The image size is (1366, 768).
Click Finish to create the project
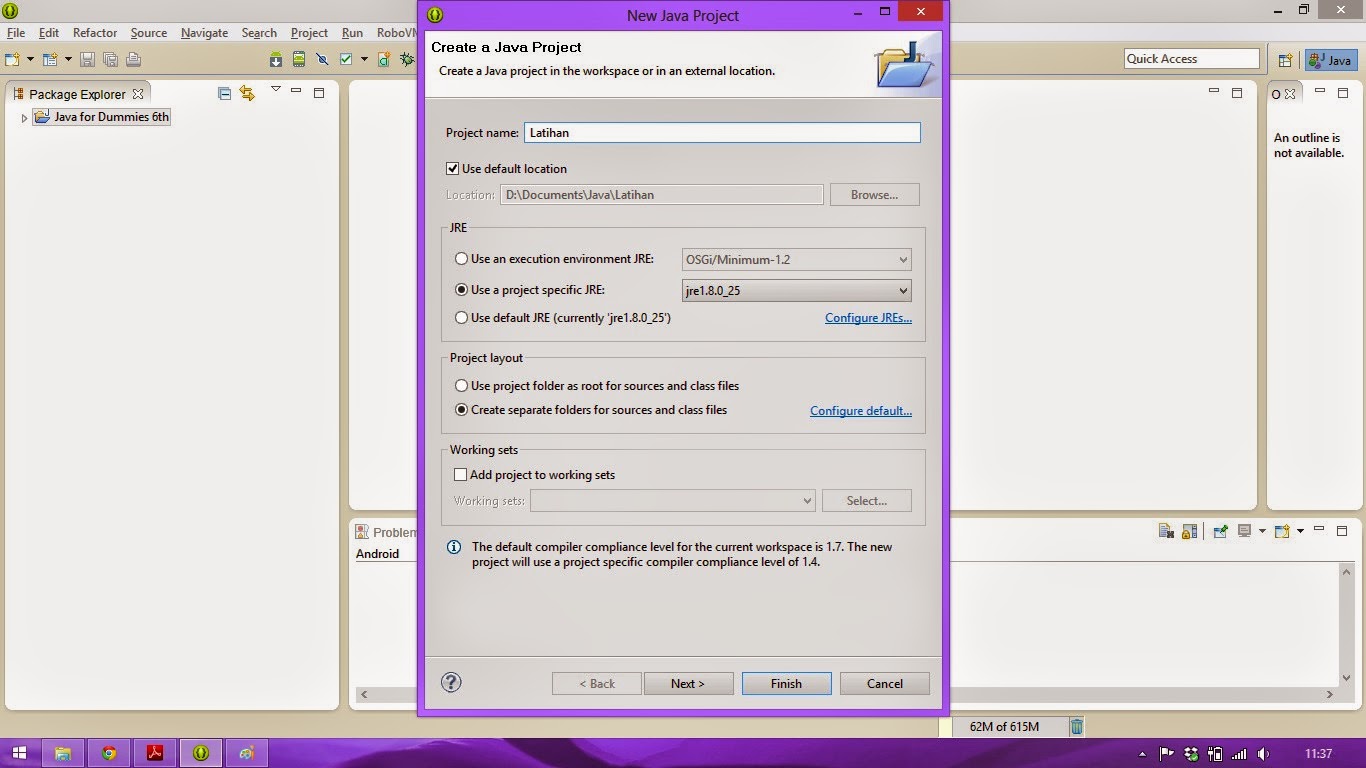pyautogui.click(x=786, y=684)
